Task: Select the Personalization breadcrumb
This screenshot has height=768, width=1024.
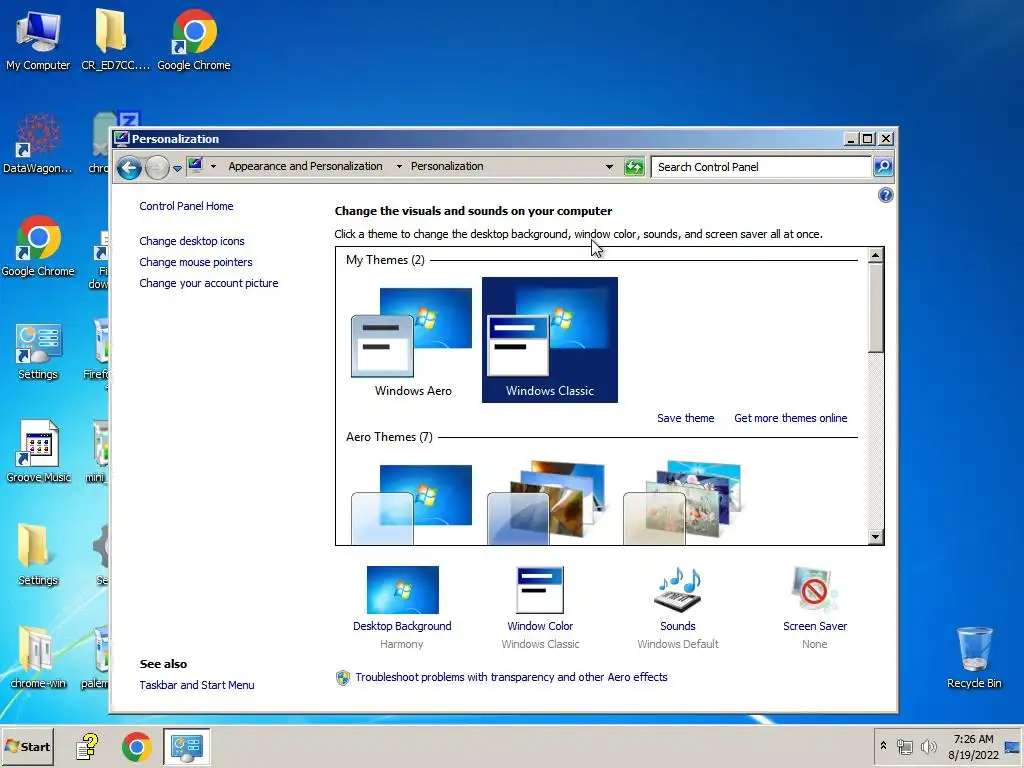Action: [x=447, y=167]
